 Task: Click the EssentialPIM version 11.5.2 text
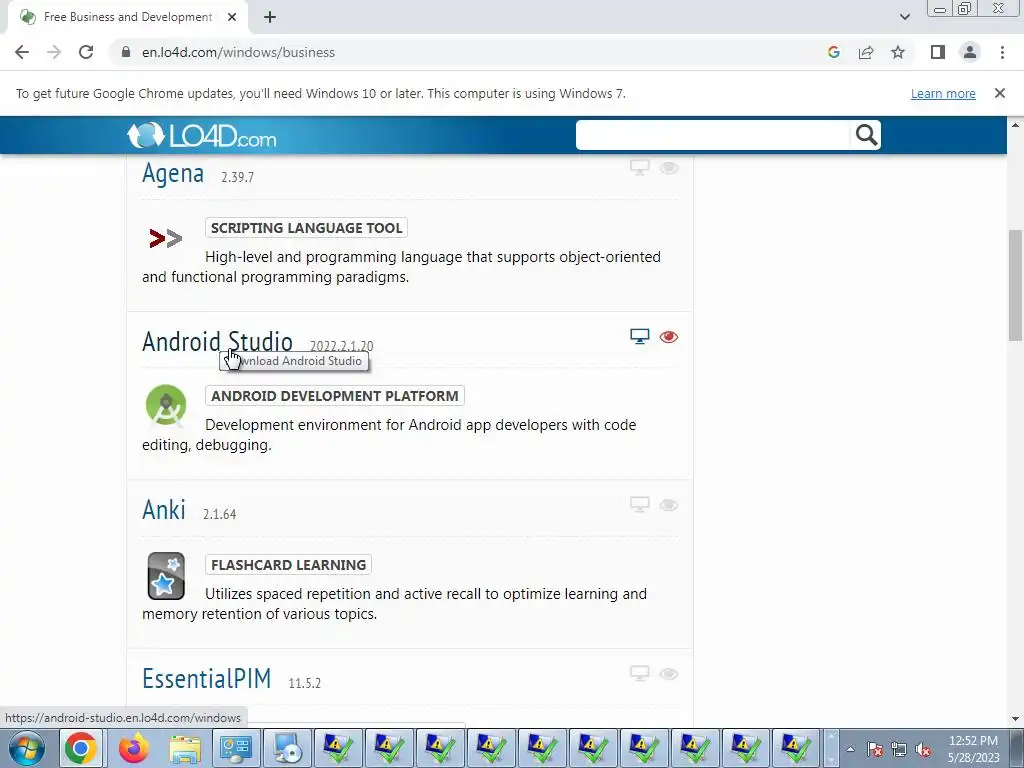pos(304,683)
